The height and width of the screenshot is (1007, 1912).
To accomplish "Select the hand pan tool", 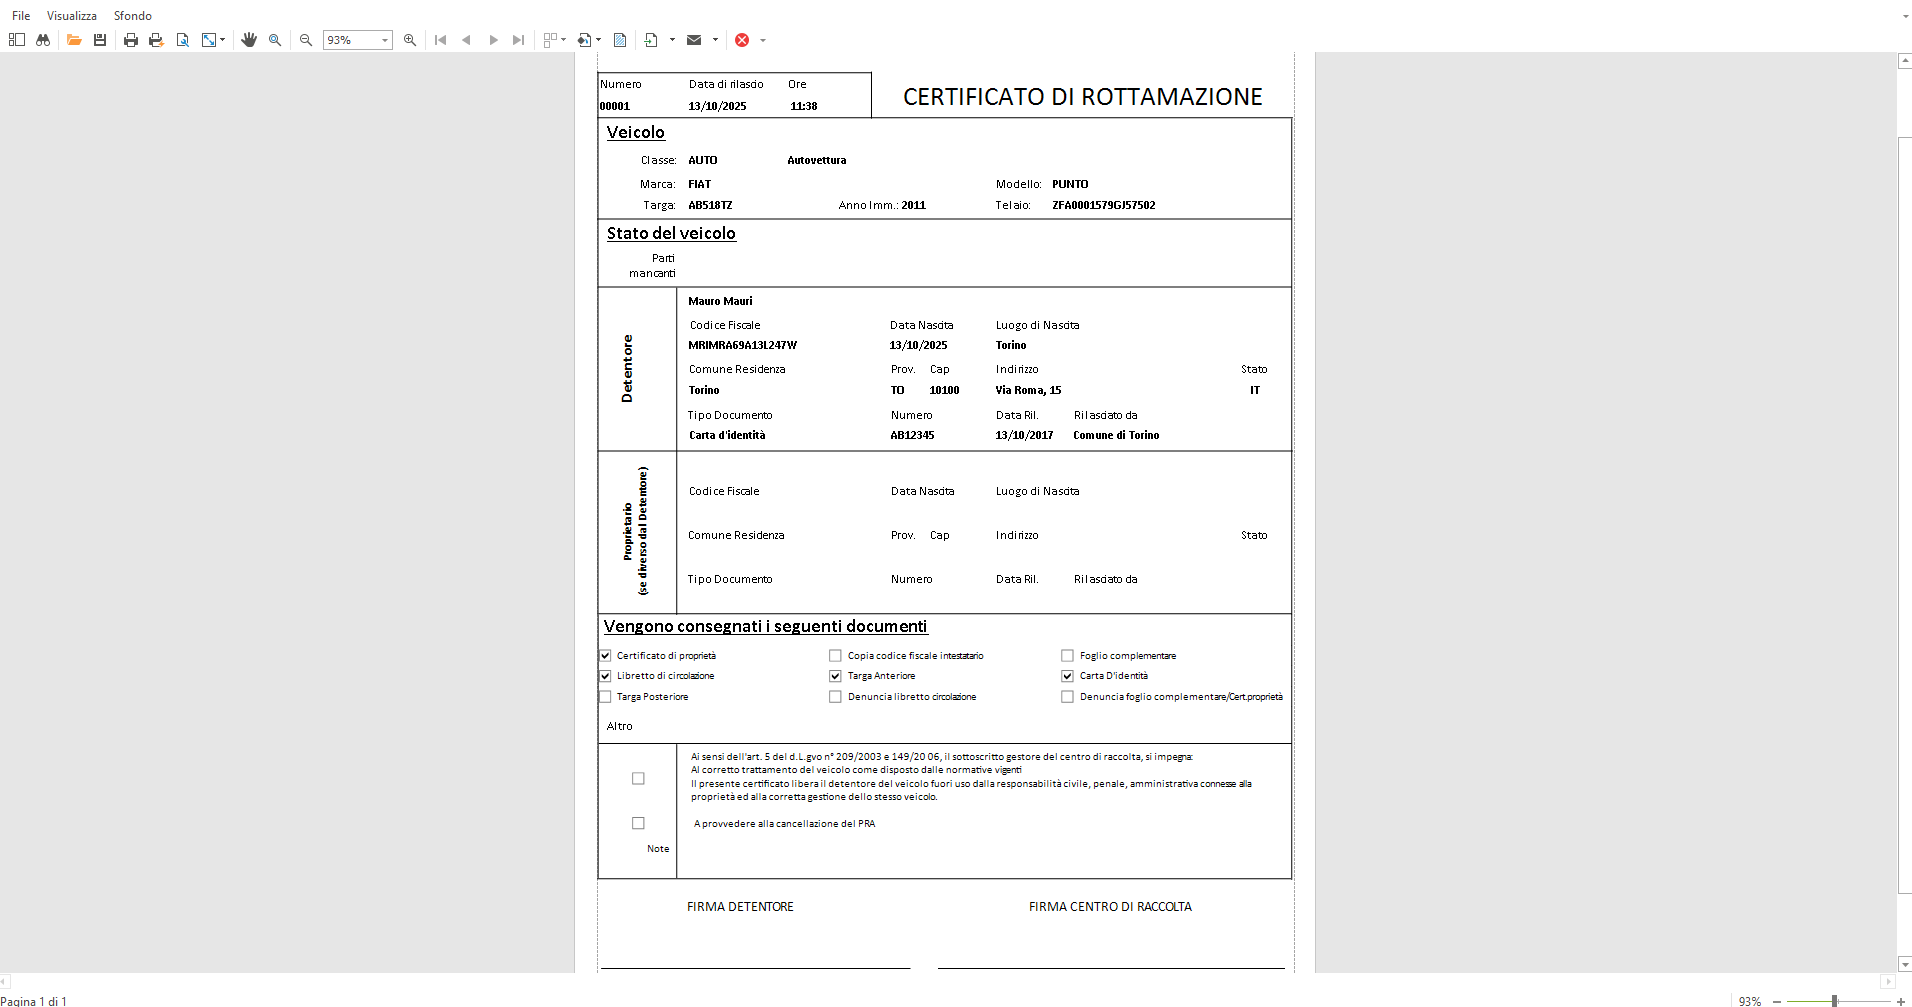I will click(x=249, y=40).
